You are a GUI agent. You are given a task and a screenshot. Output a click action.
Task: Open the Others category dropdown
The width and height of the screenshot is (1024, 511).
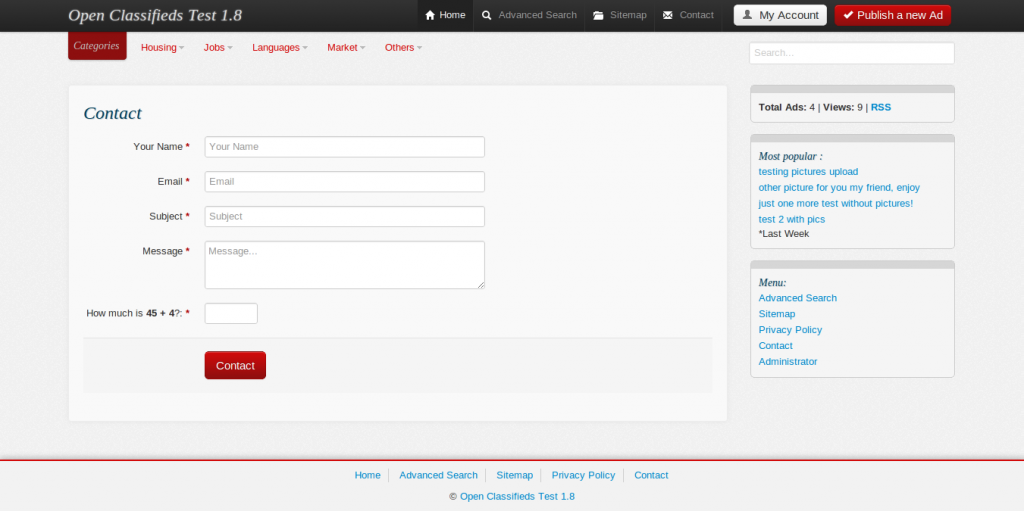(404, 47)
